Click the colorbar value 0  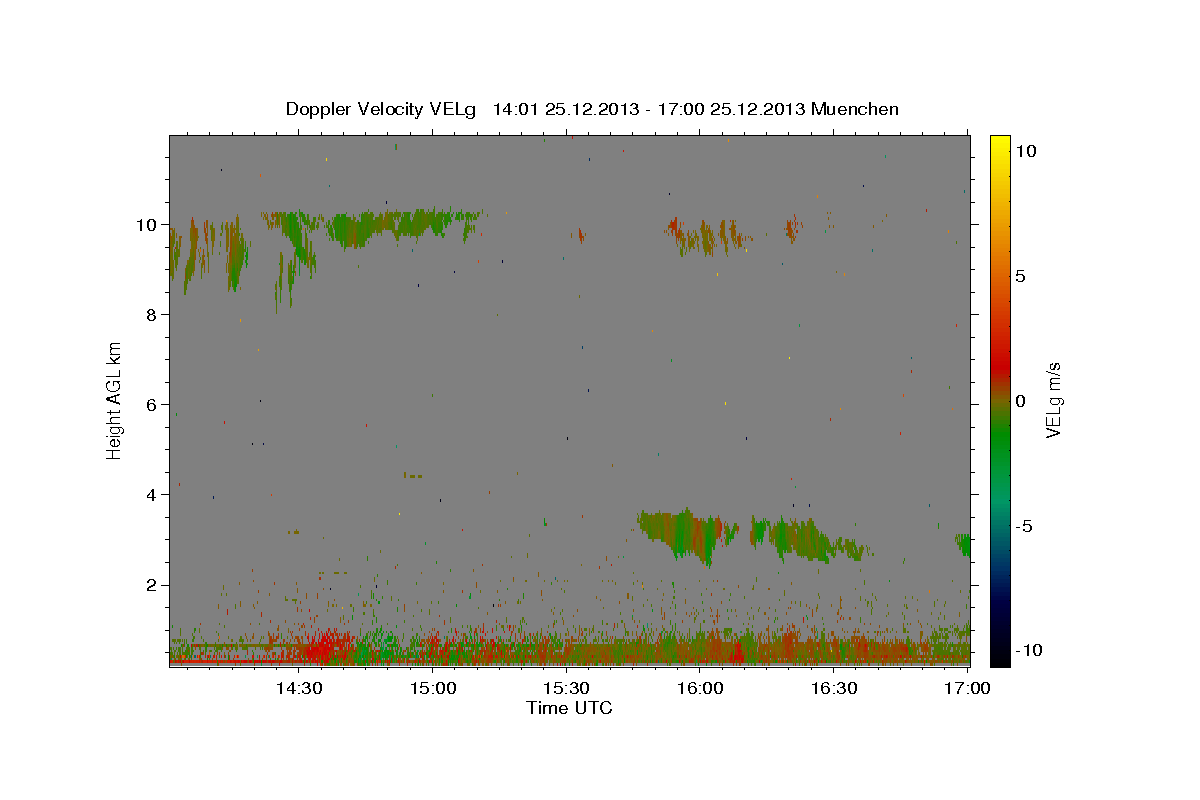tap(1021, 401)
